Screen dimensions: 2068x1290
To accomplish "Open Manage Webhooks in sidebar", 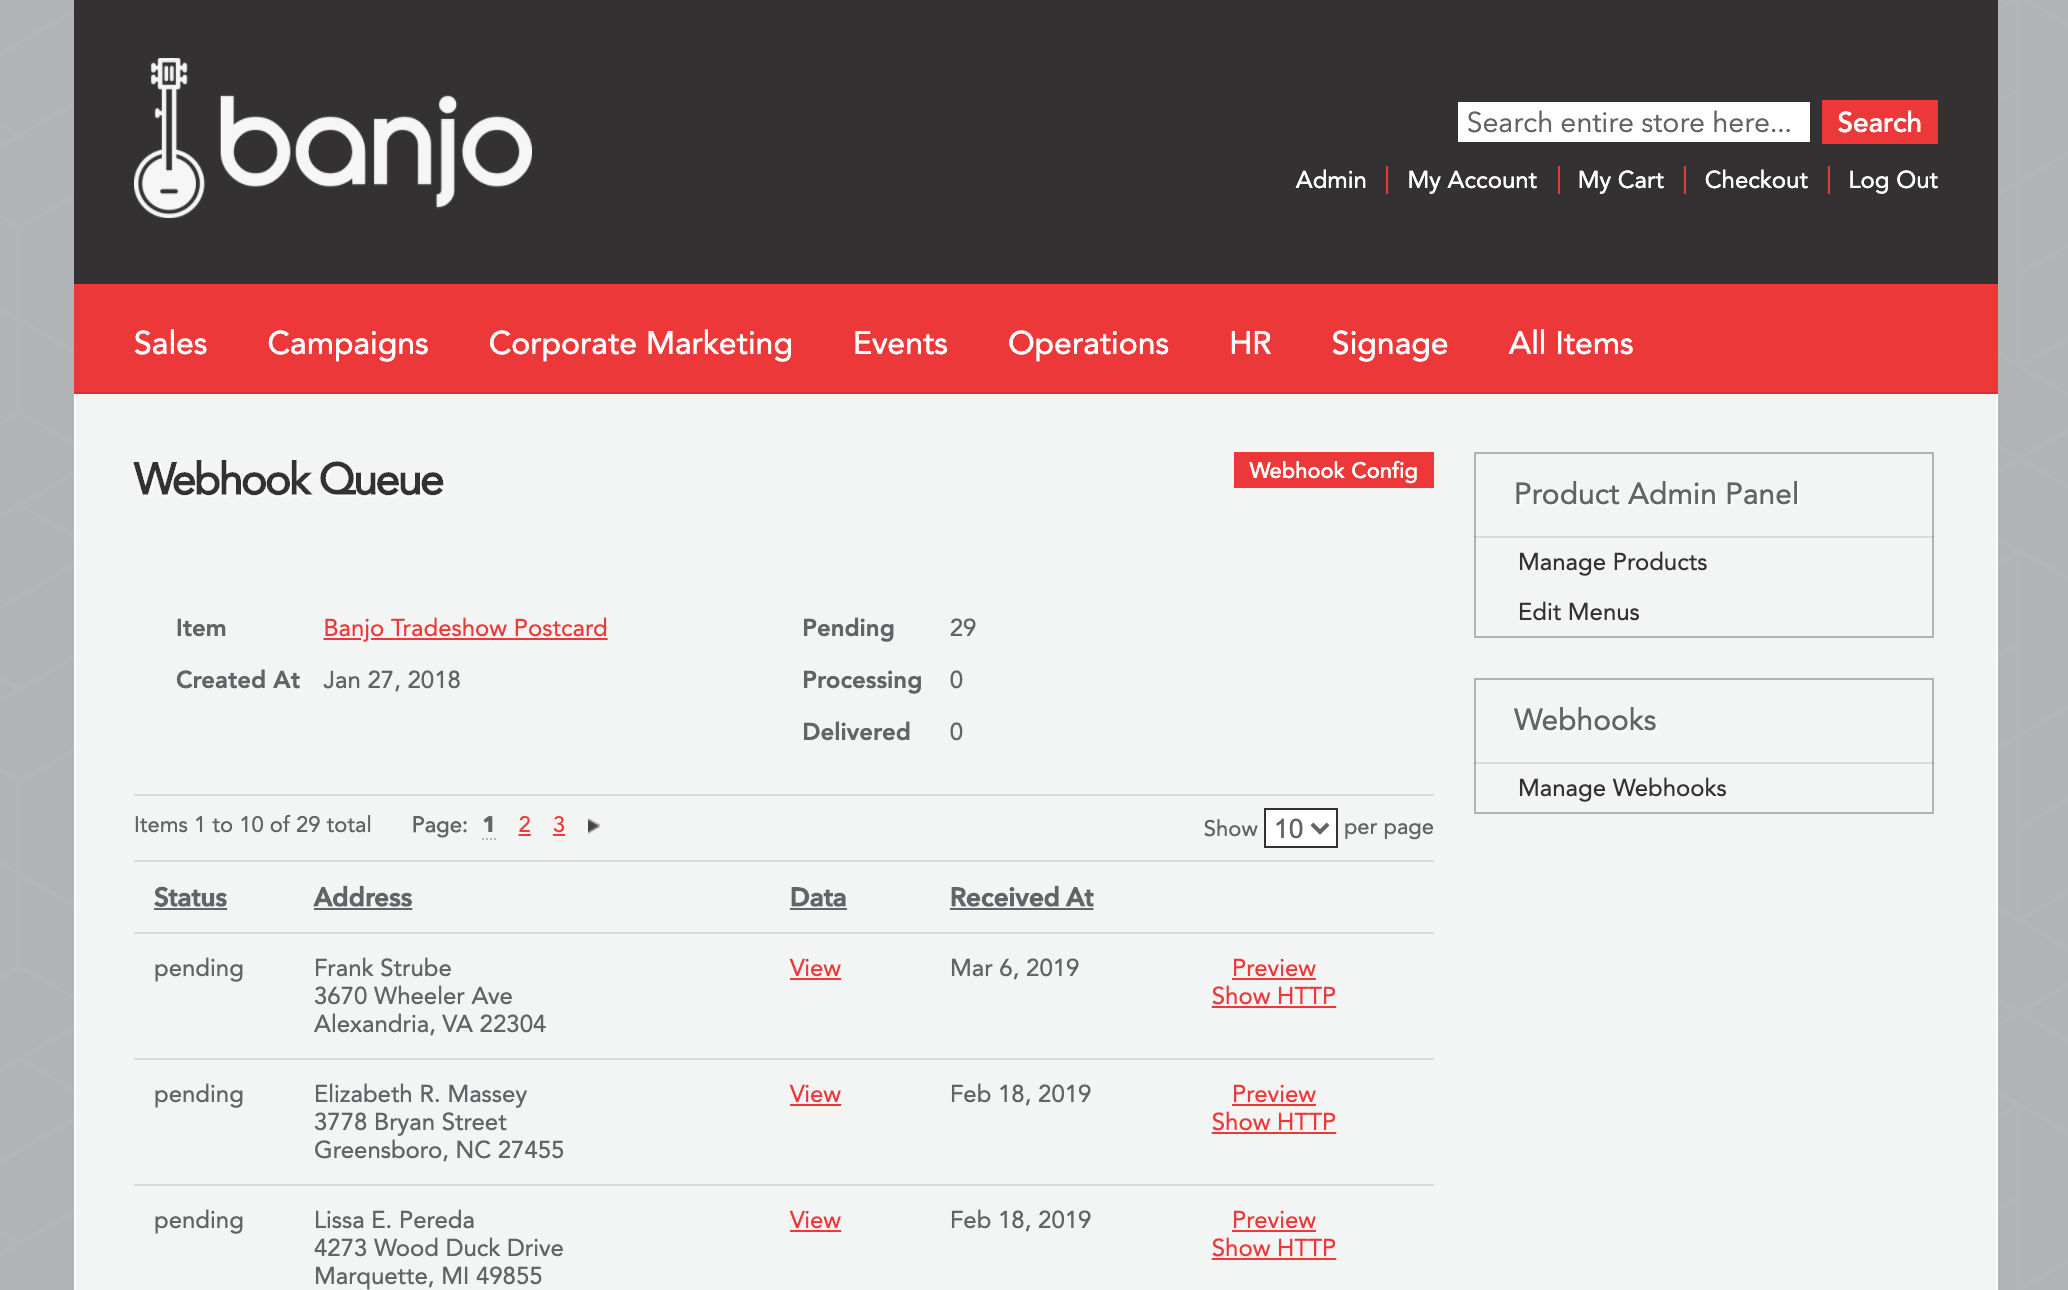I will (1621, 788).
